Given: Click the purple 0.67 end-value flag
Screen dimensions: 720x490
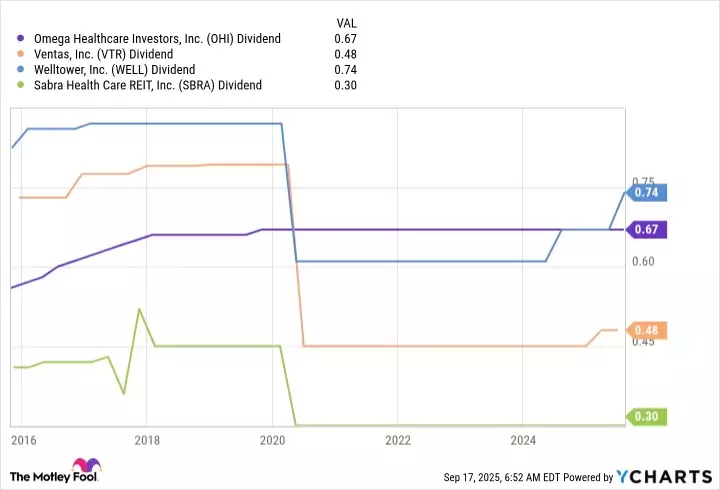Looking at the screenshot, I should (x=645, y=230).
